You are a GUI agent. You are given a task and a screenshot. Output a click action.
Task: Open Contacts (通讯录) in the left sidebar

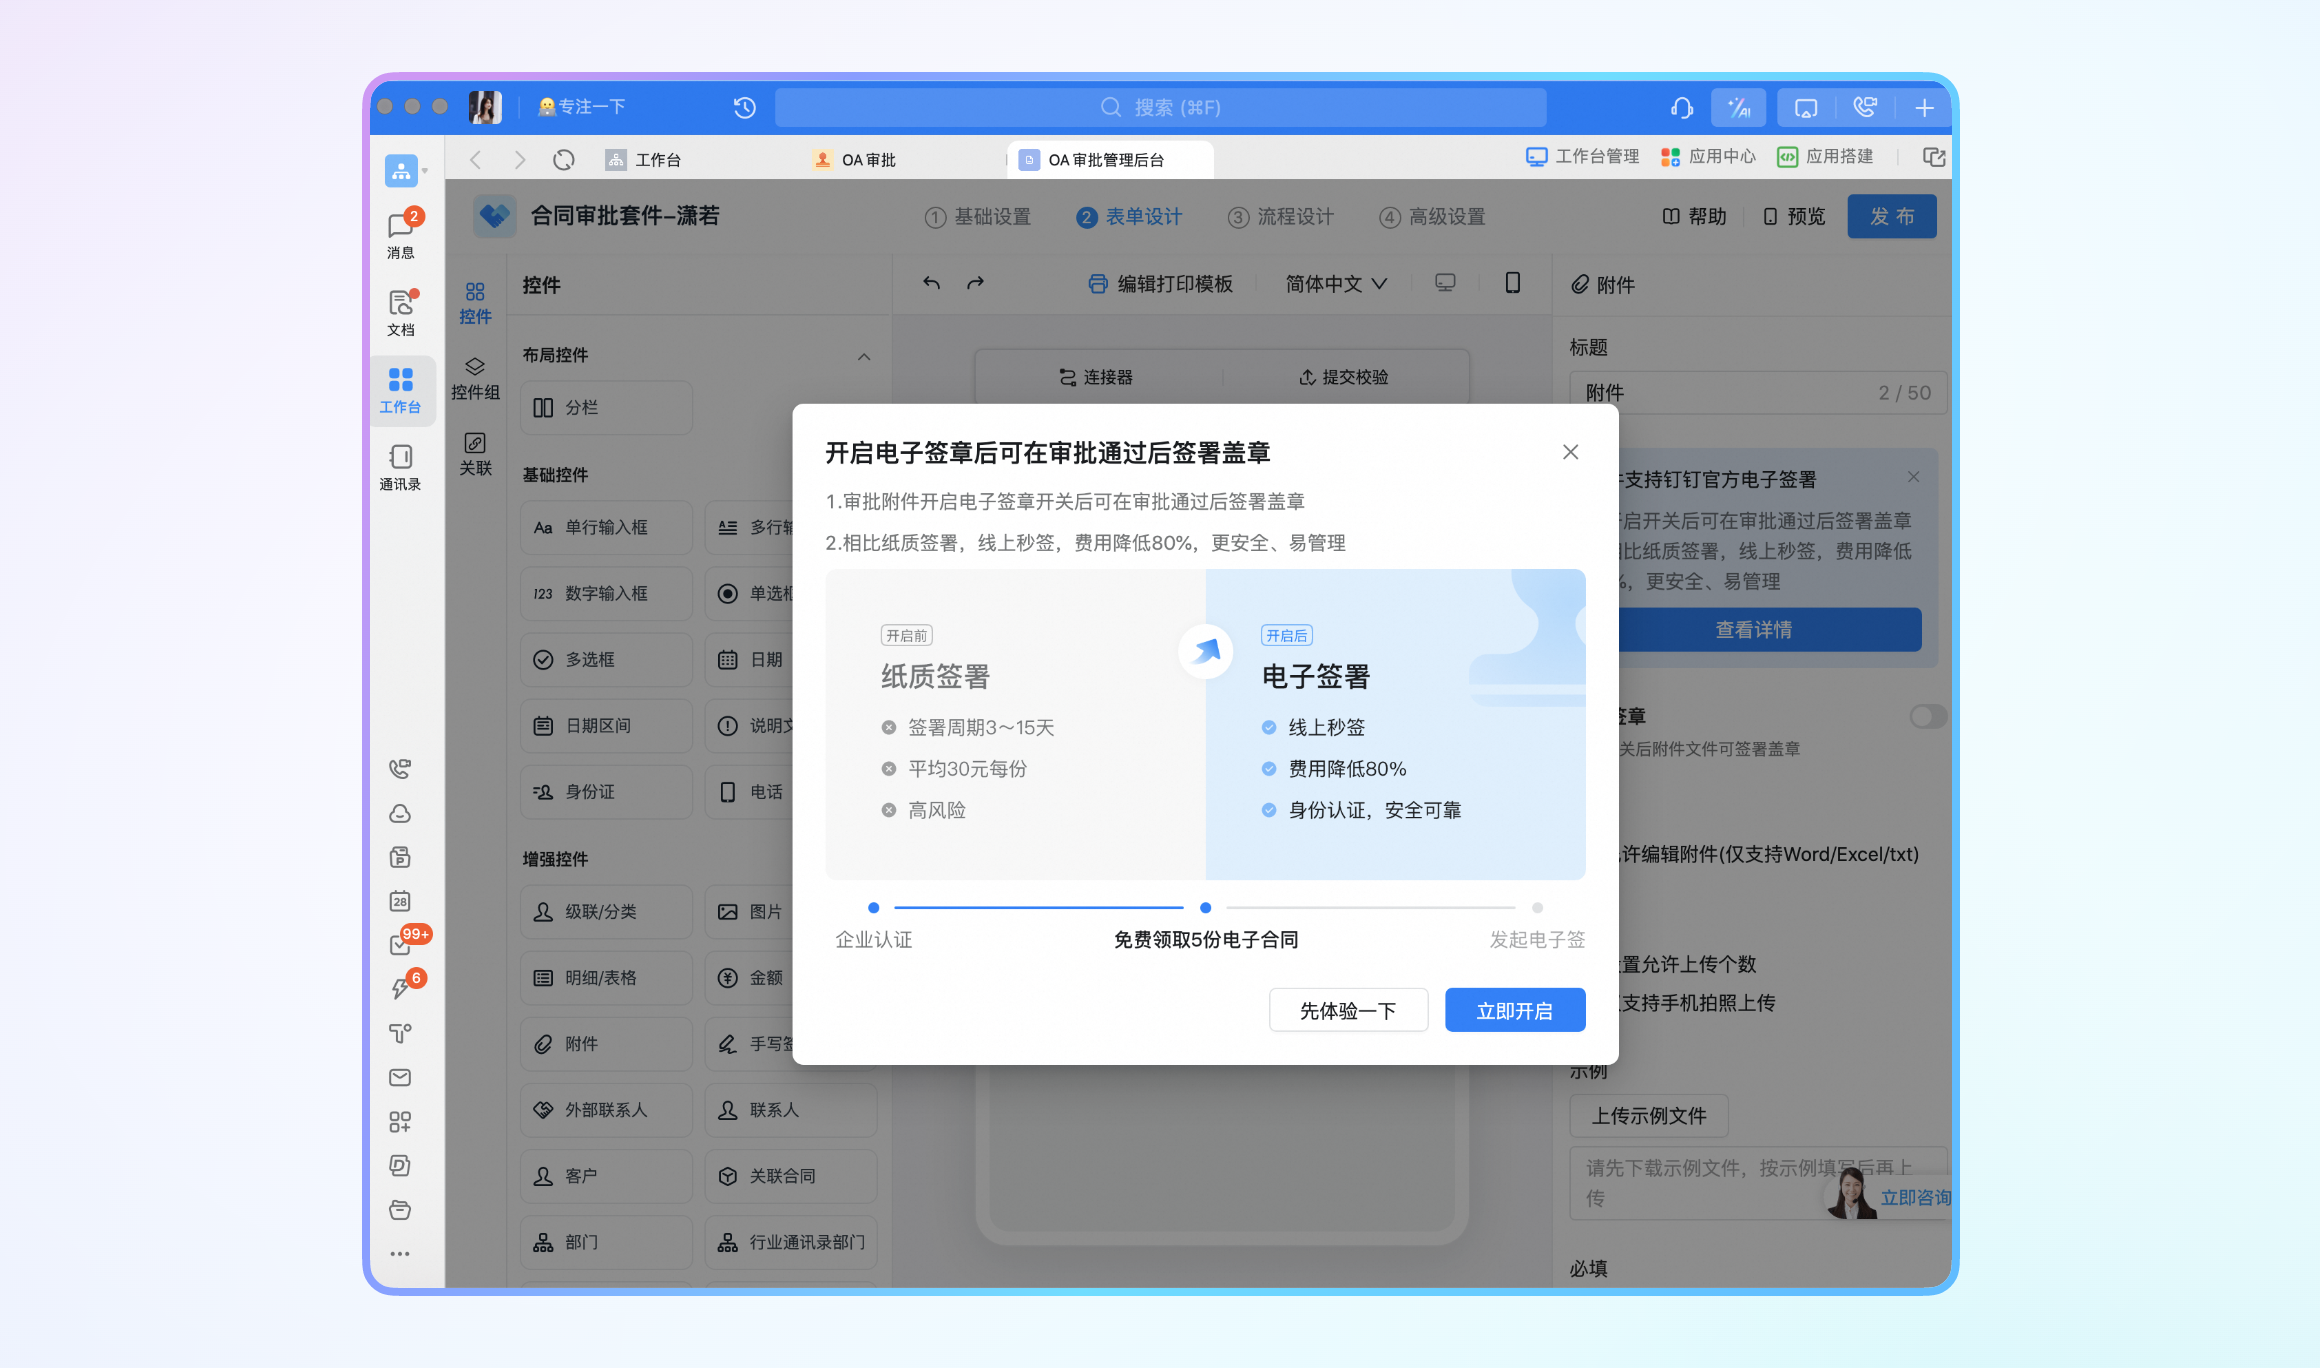coord(401,467)
